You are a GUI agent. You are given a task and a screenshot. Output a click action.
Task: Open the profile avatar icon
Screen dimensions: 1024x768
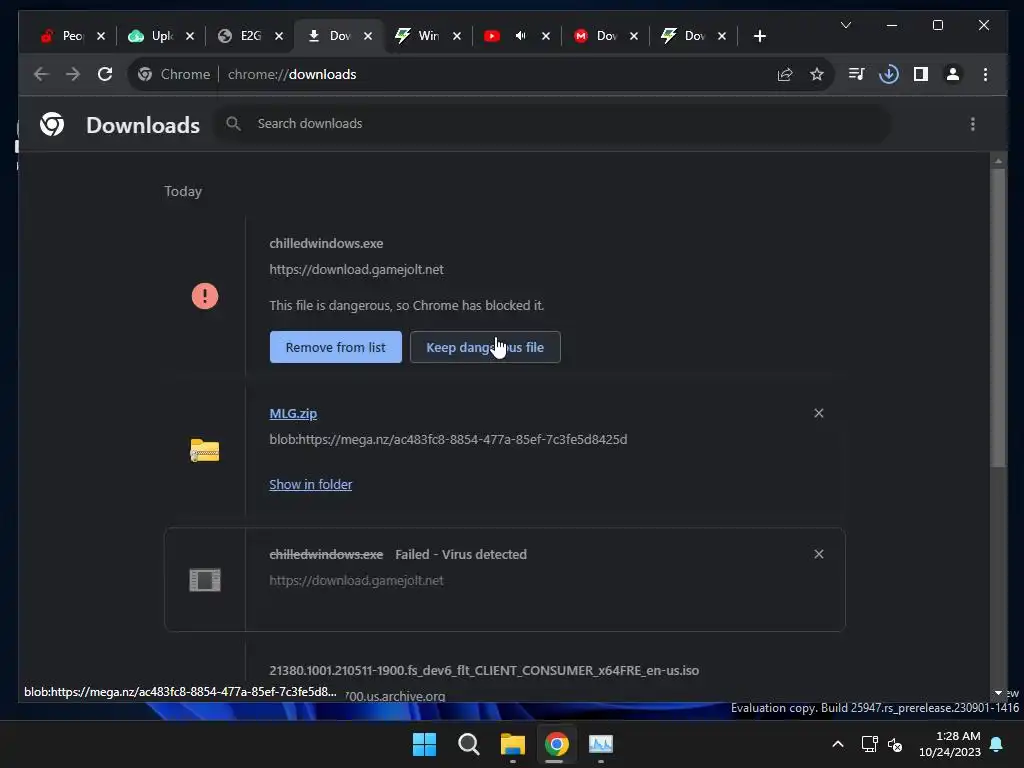coord(953,74)
